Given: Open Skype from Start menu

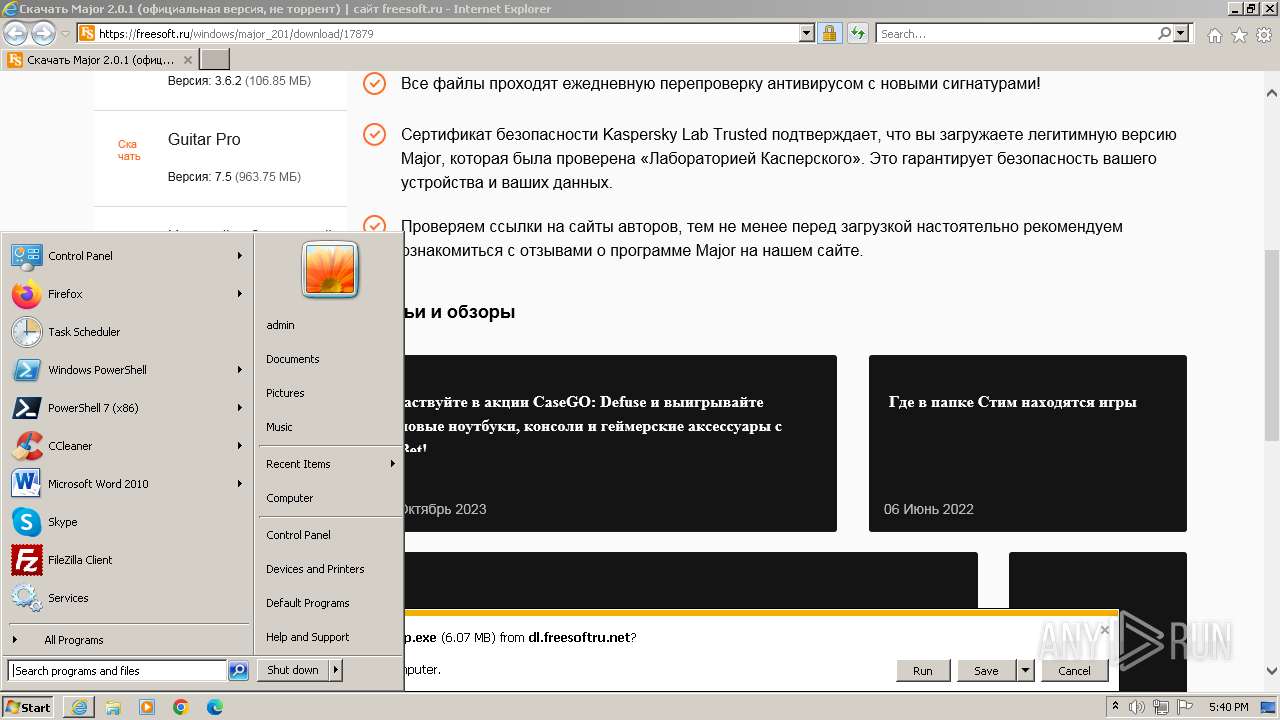Looking at the screenshot, I should coord(128,522).
